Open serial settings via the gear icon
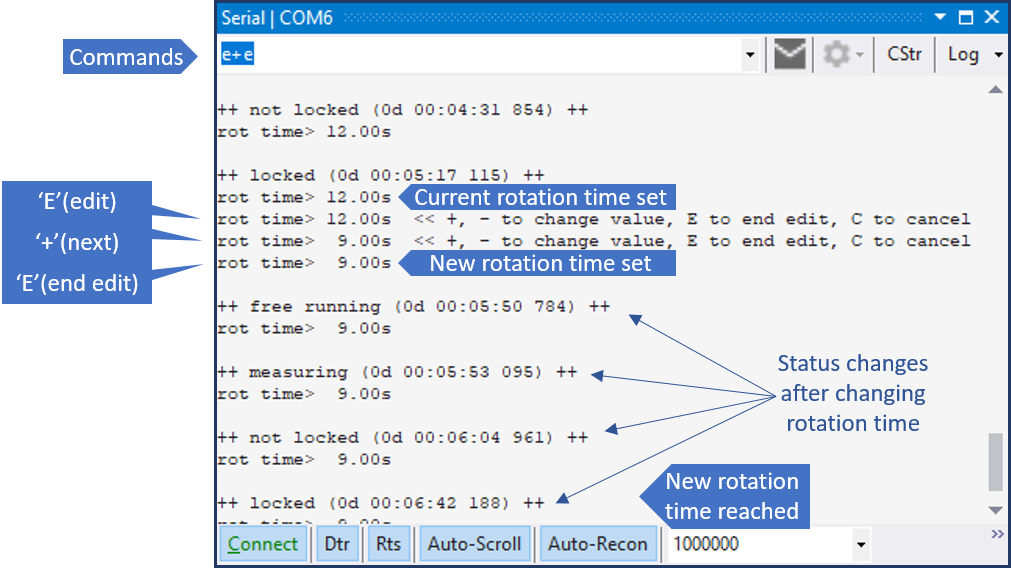The image size is (1011, 568). coord(836,54)
